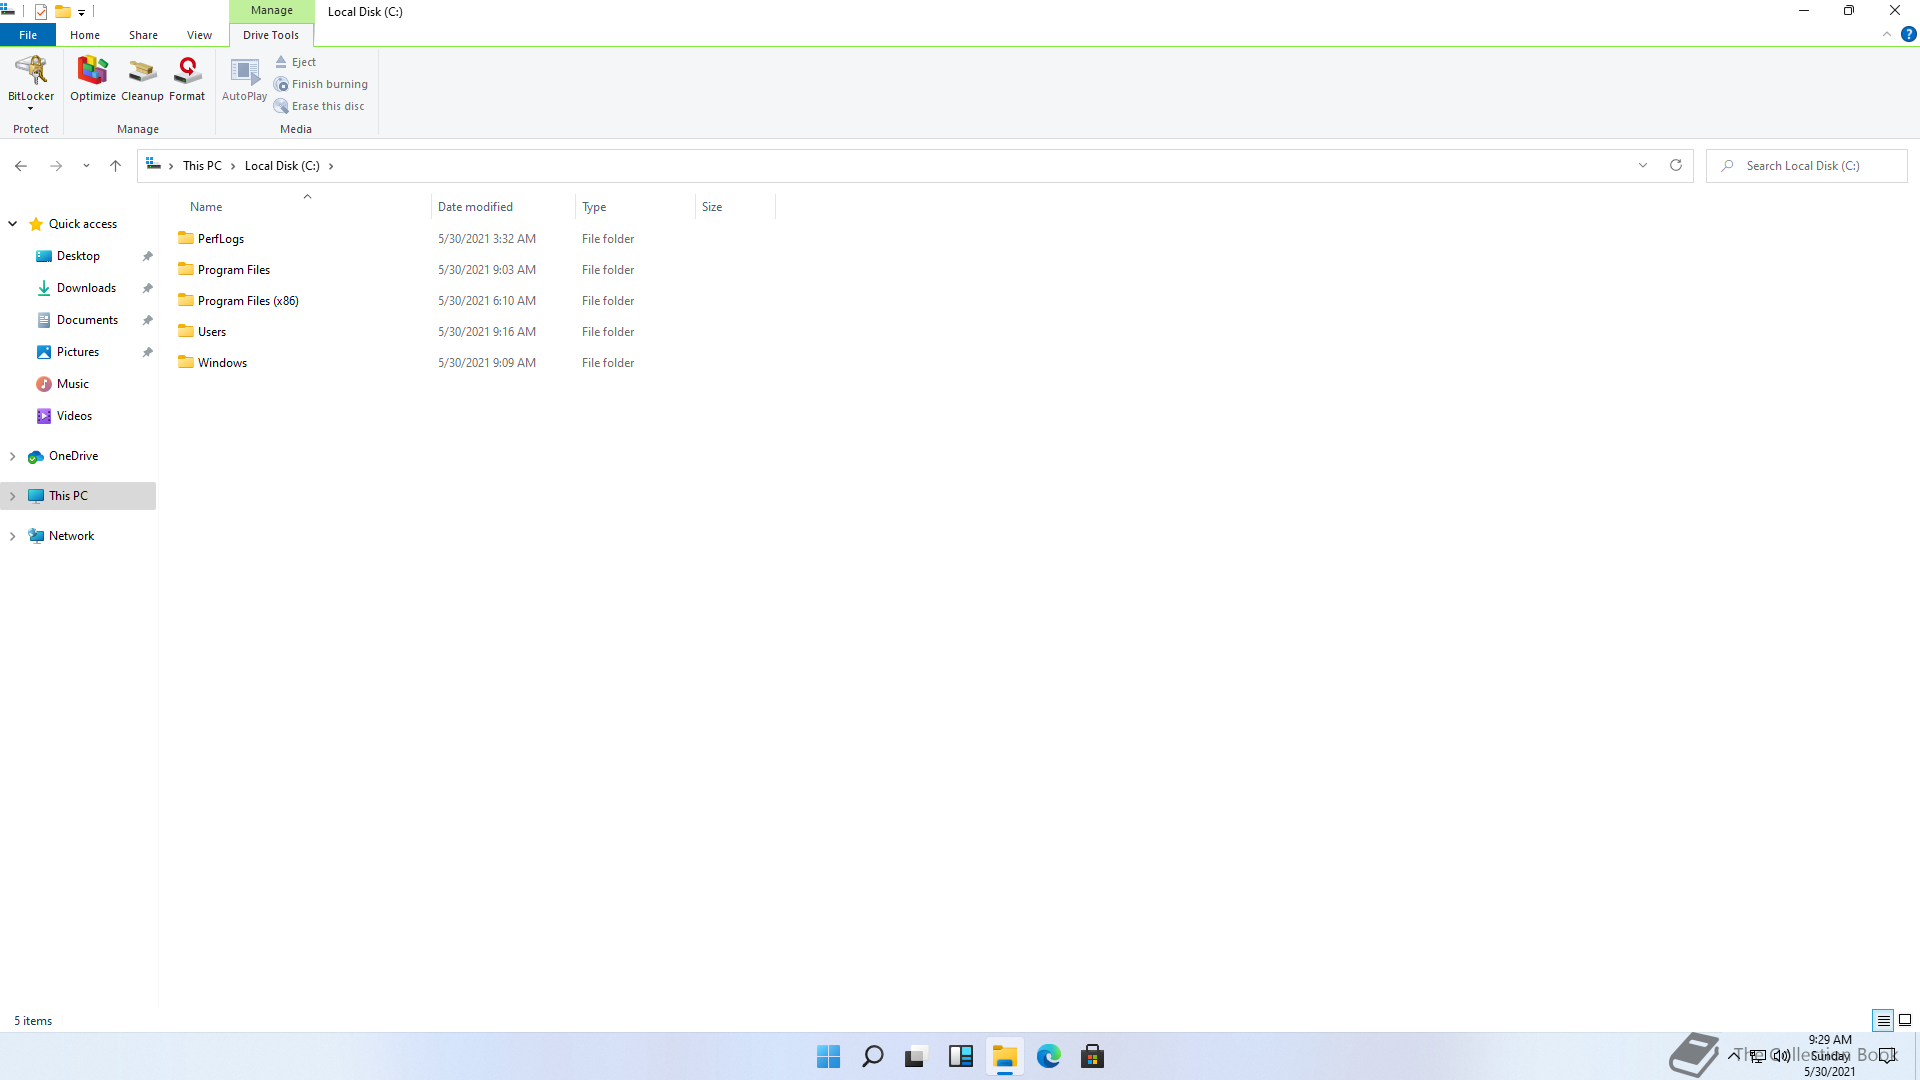Sort by the Date modified column header
Screen dimensions: 1920x1080
tap(475, 207)
